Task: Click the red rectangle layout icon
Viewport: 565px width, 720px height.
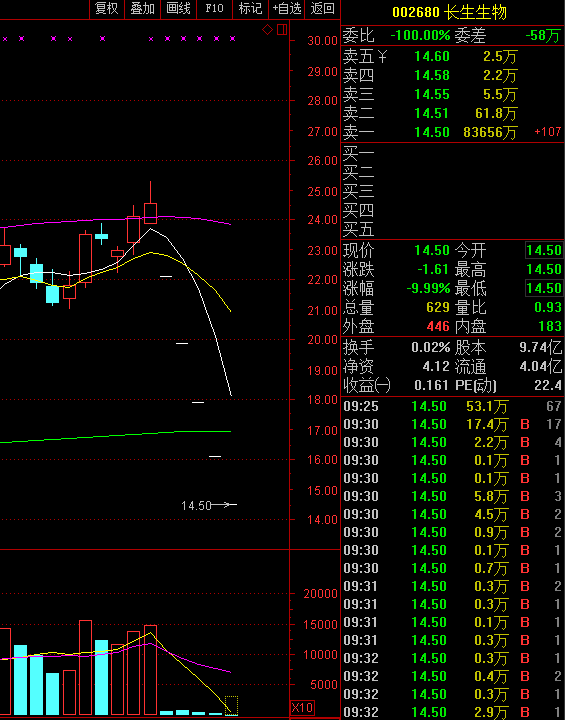Action: click(x=282, y=30)
